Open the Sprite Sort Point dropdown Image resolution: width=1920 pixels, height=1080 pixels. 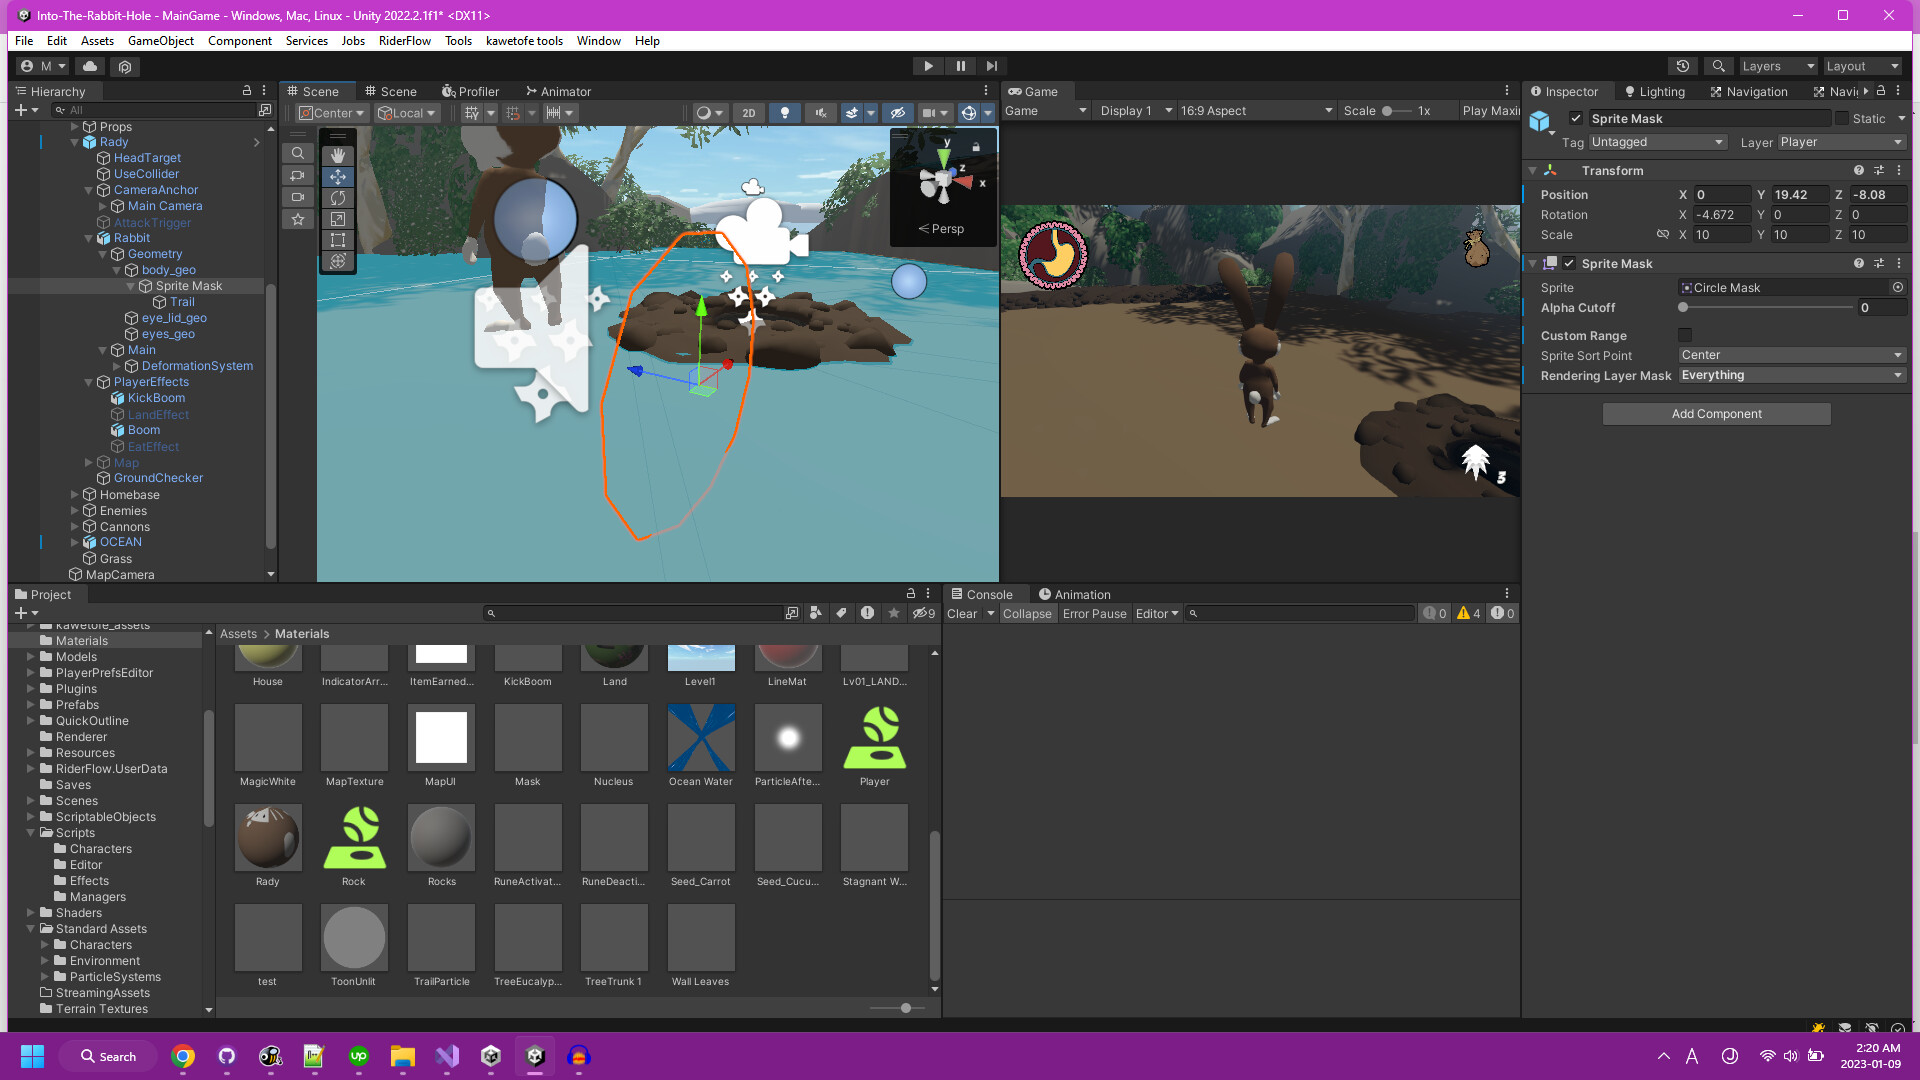pyautogui.click(x=1790, y=355)
